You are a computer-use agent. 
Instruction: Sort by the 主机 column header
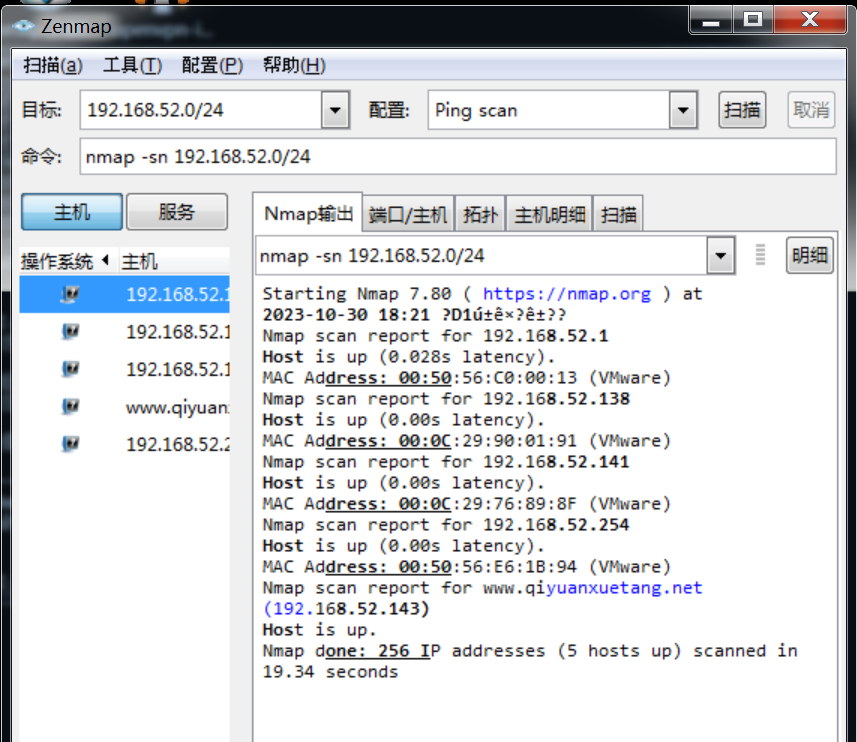174,261
